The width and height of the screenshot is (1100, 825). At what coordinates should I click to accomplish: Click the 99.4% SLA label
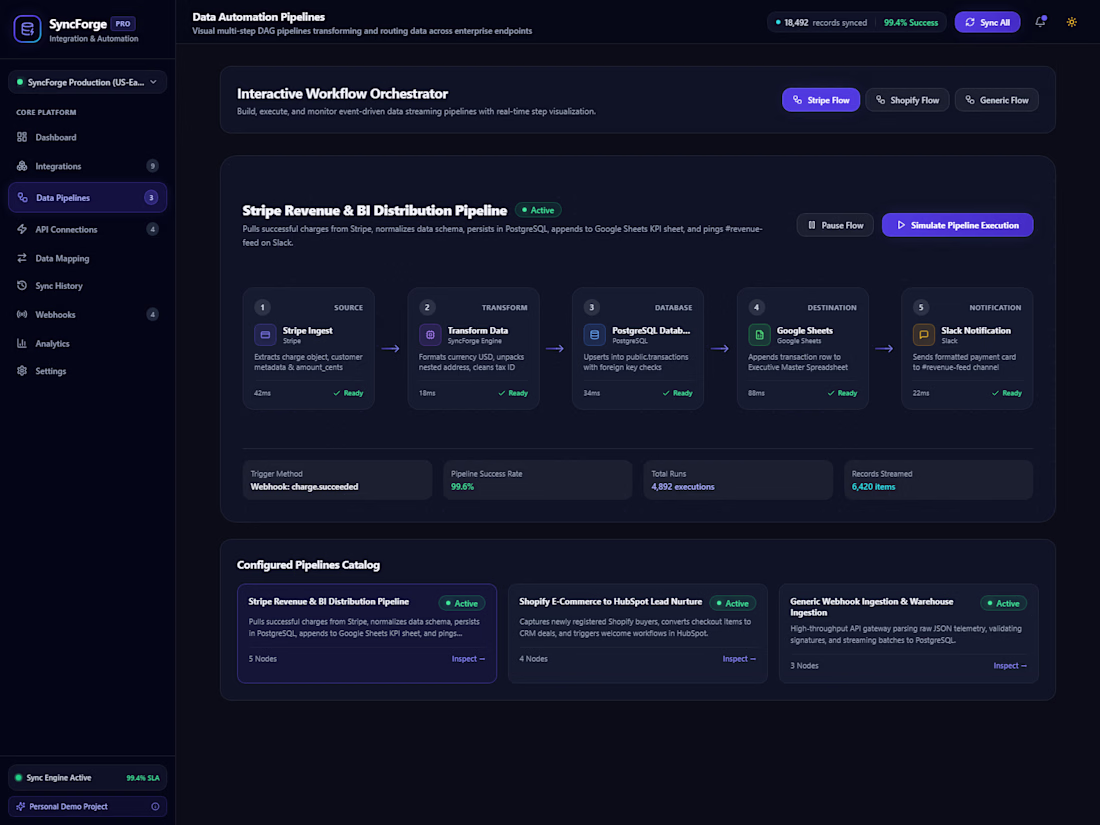(143, 778)
